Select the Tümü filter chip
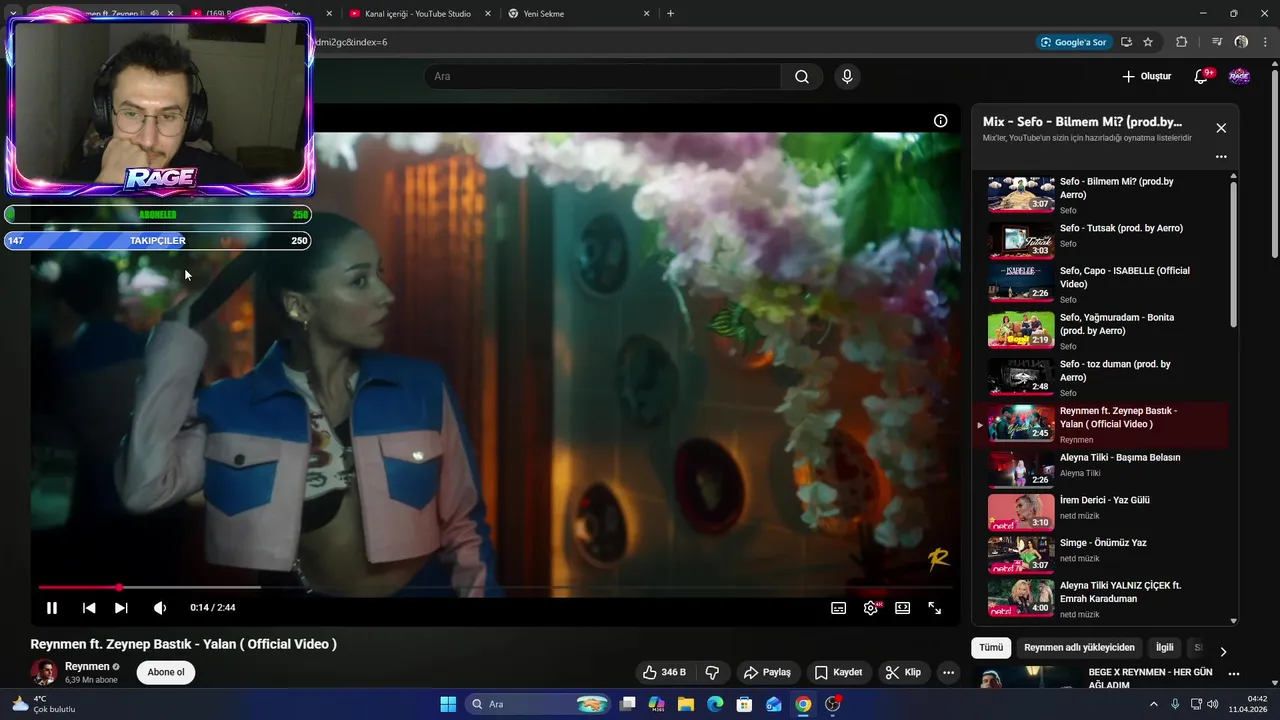Viewport: 1280px width, 720px height. 991,648
